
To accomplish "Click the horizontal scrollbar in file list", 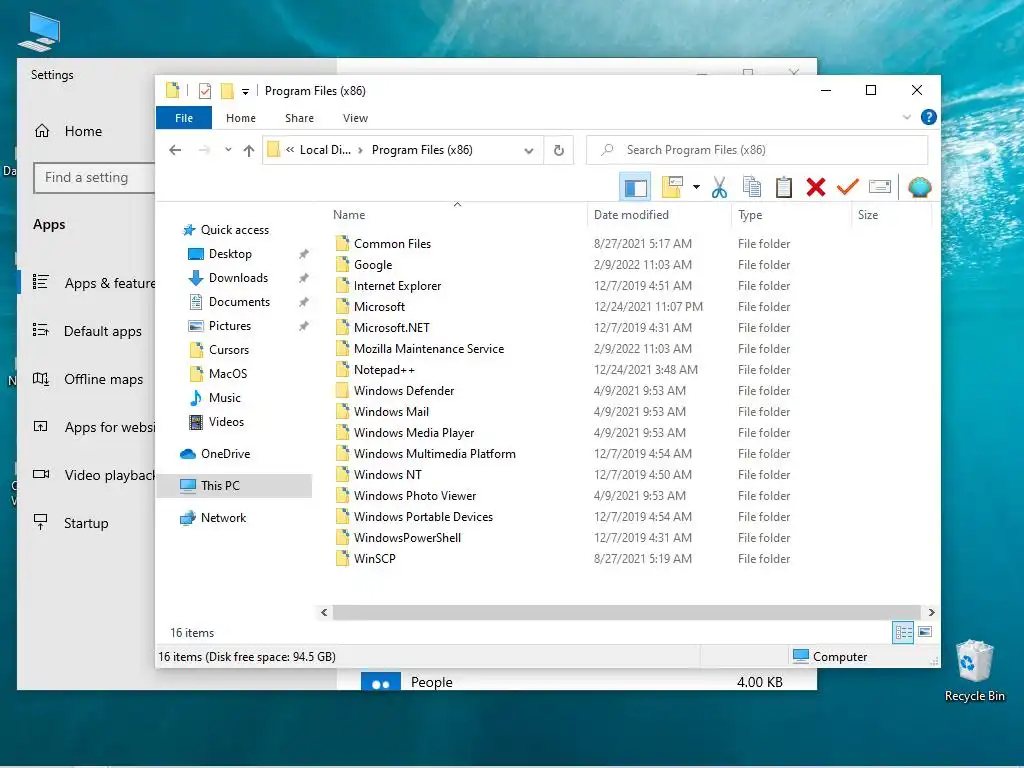I will click(626, 613).
